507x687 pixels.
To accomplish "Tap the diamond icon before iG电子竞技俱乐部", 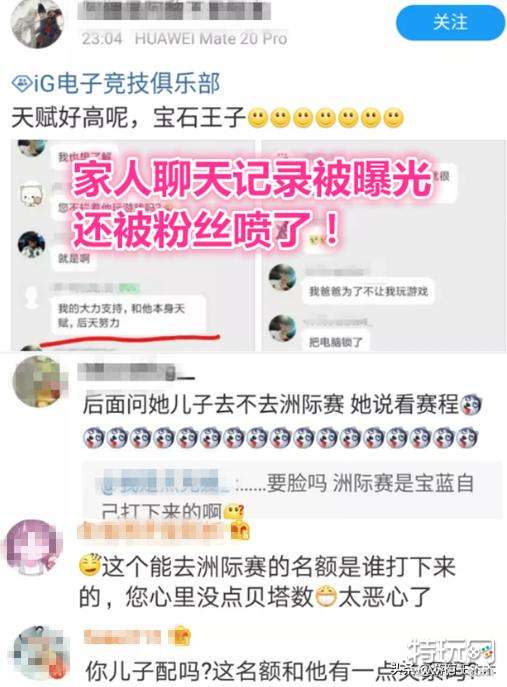I will tap(21, 84).
